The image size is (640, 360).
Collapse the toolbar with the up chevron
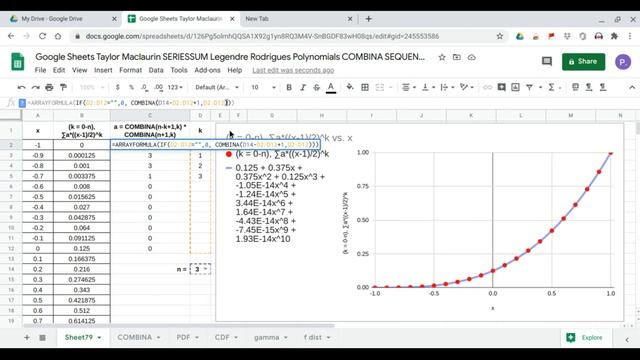[632, 87]
